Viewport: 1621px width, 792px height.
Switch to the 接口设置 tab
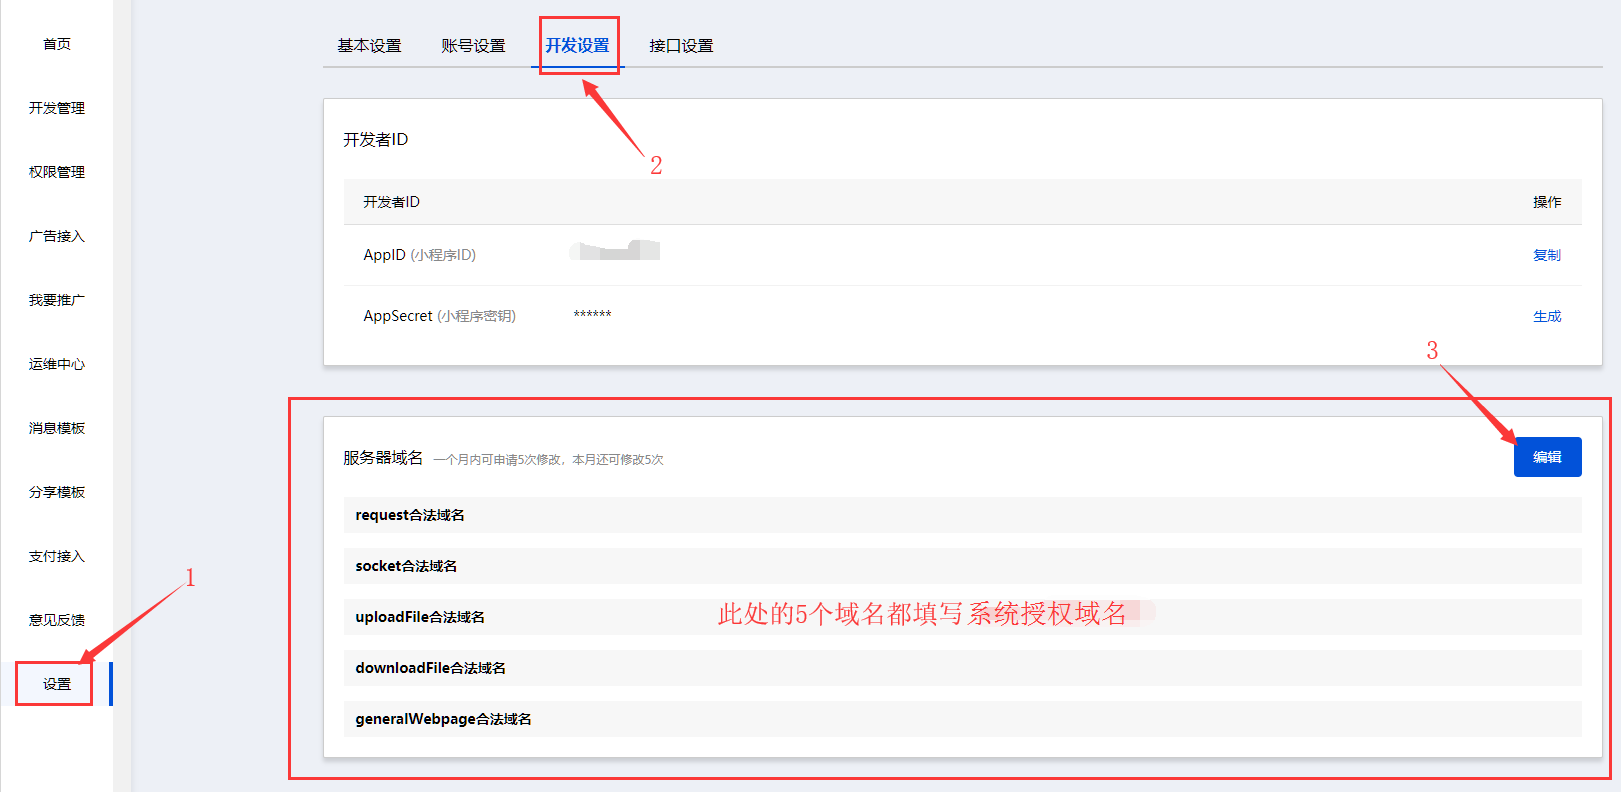point(681,46)
